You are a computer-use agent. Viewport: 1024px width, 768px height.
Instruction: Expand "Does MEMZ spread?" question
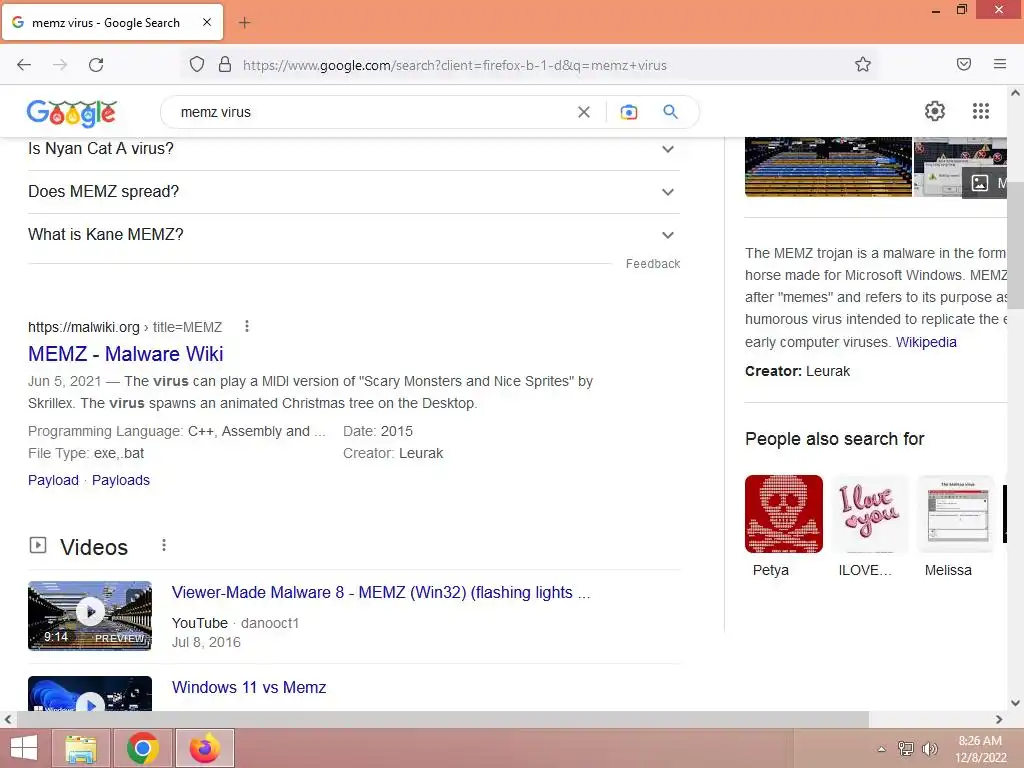tap(353, 192)
